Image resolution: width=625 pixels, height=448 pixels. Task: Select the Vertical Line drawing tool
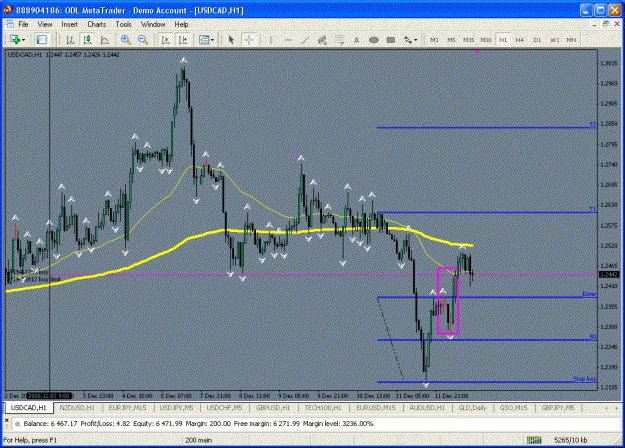(x=271, y=40)
